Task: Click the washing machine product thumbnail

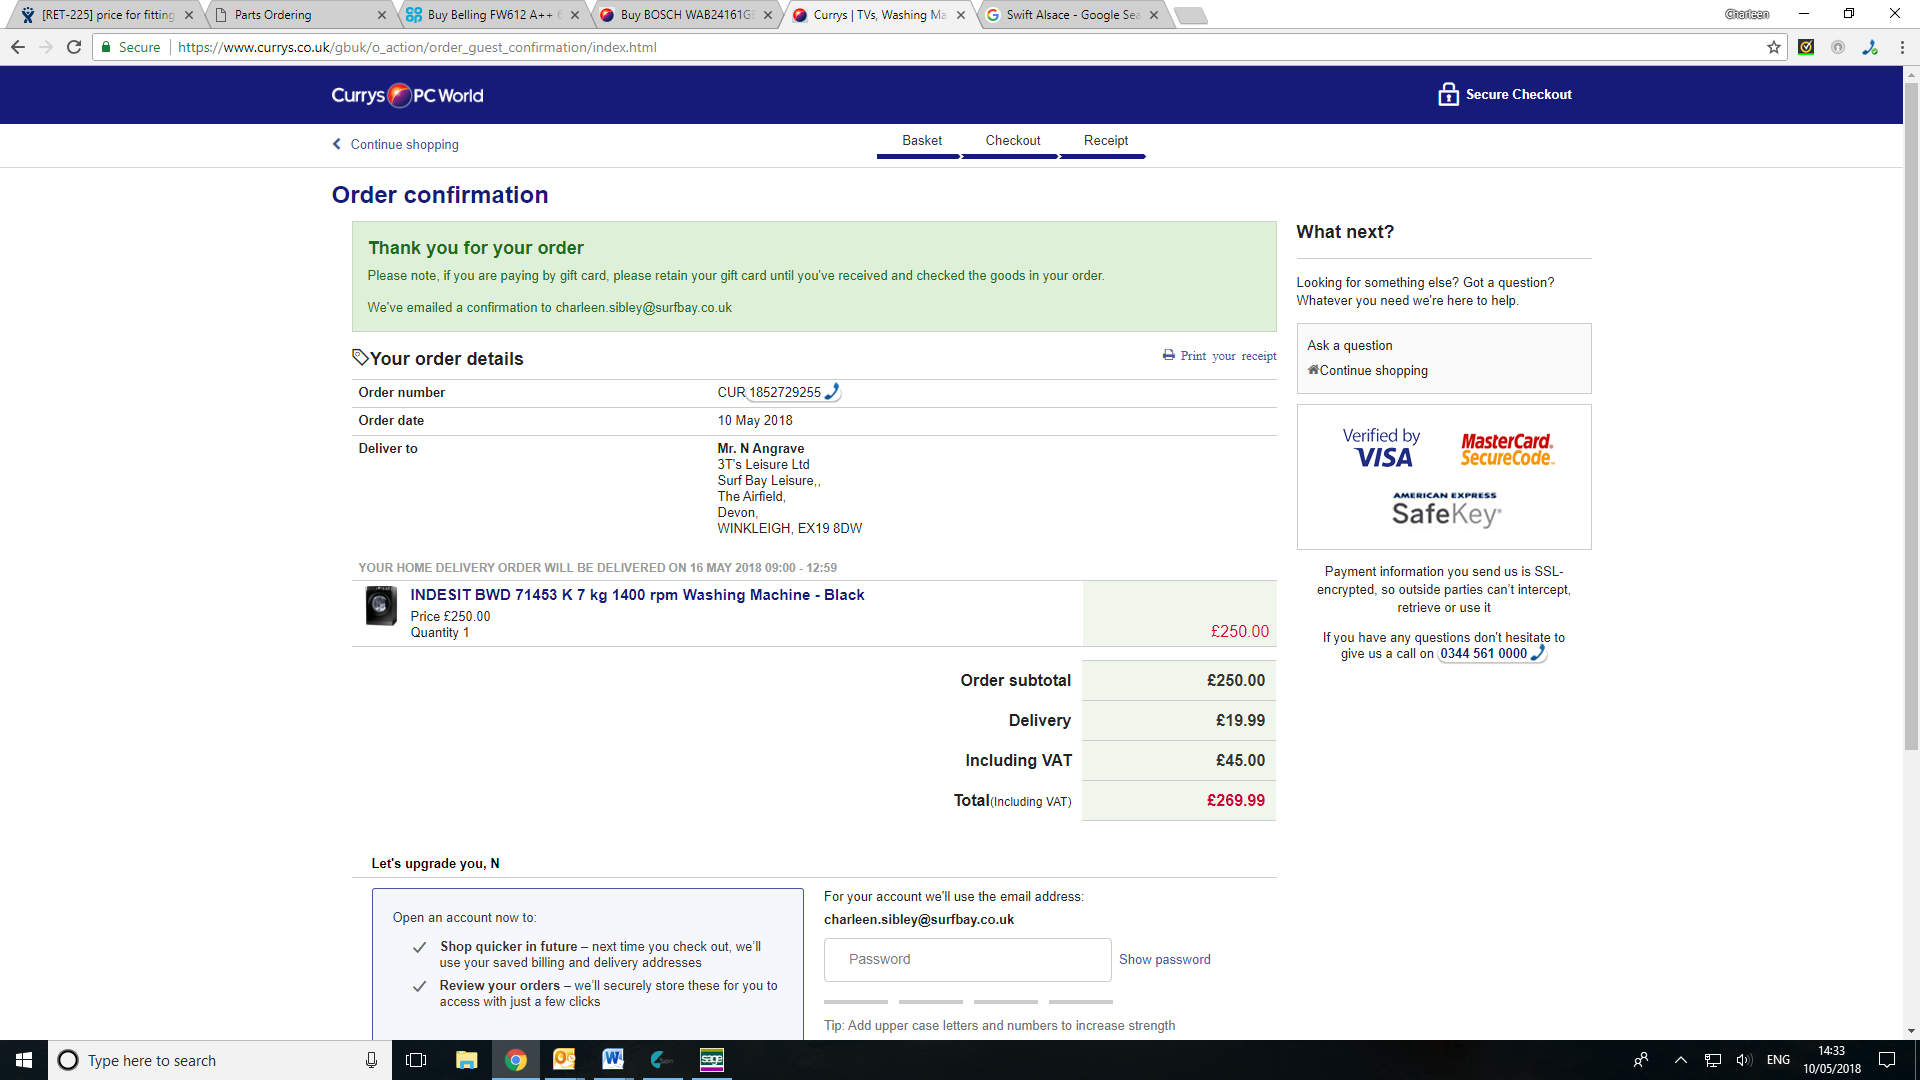Action: 381,606
